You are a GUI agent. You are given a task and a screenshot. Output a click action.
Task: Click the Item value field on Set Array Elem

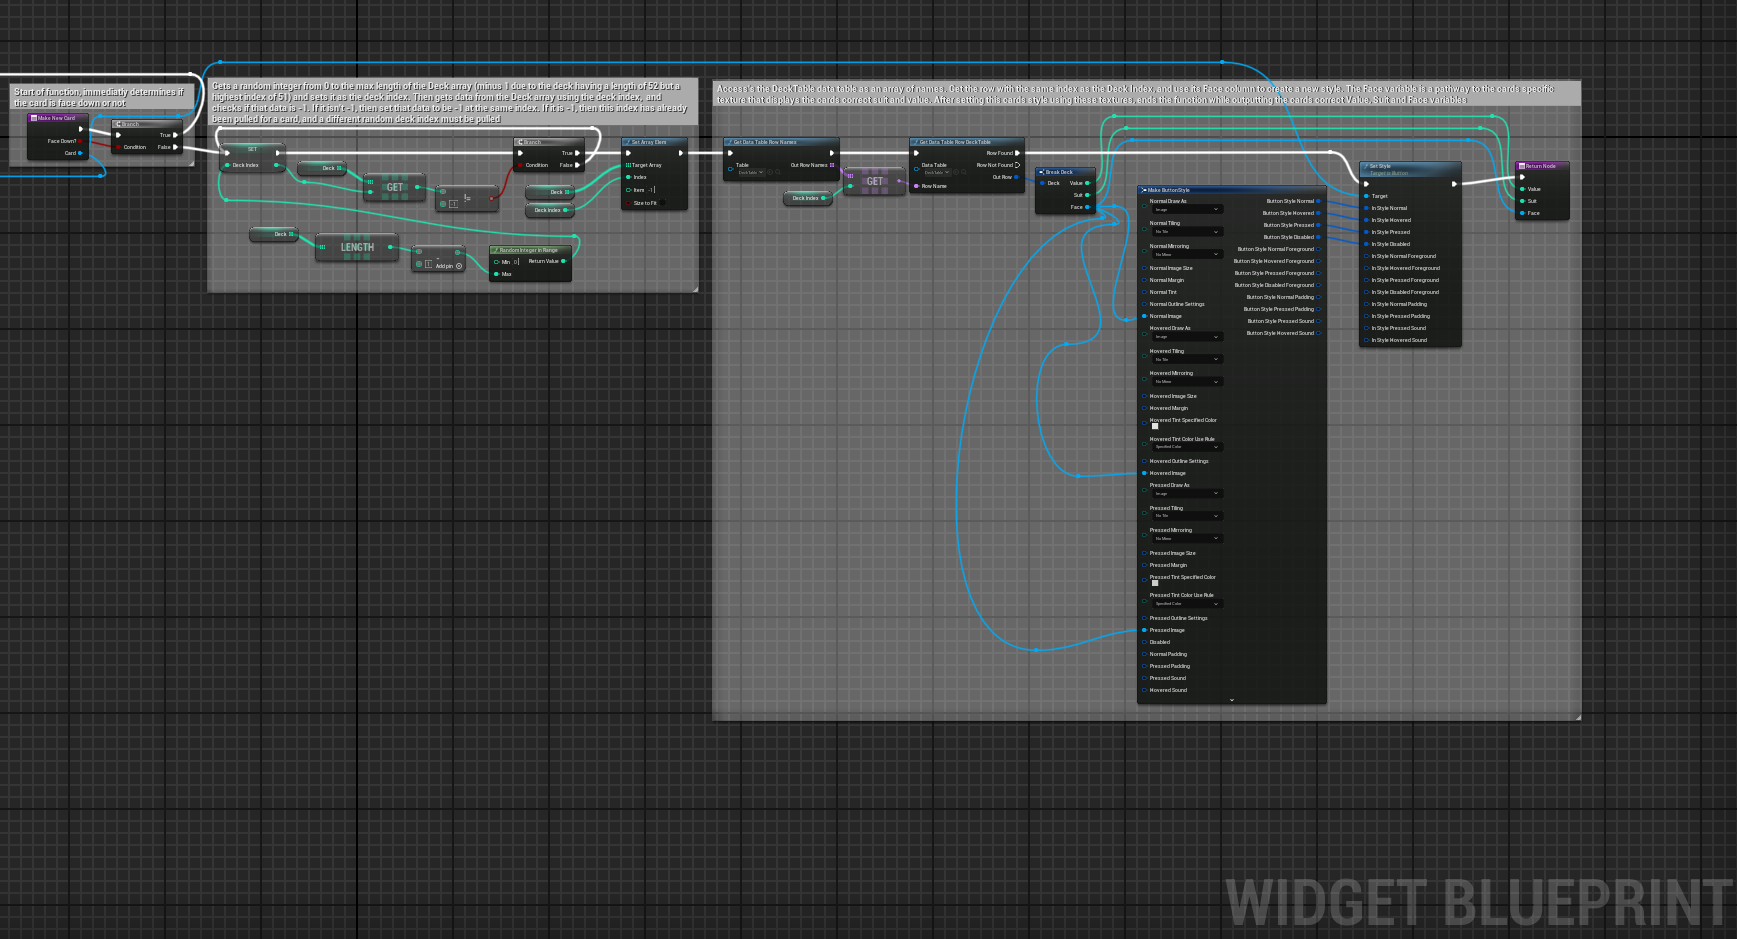[651, 190]
